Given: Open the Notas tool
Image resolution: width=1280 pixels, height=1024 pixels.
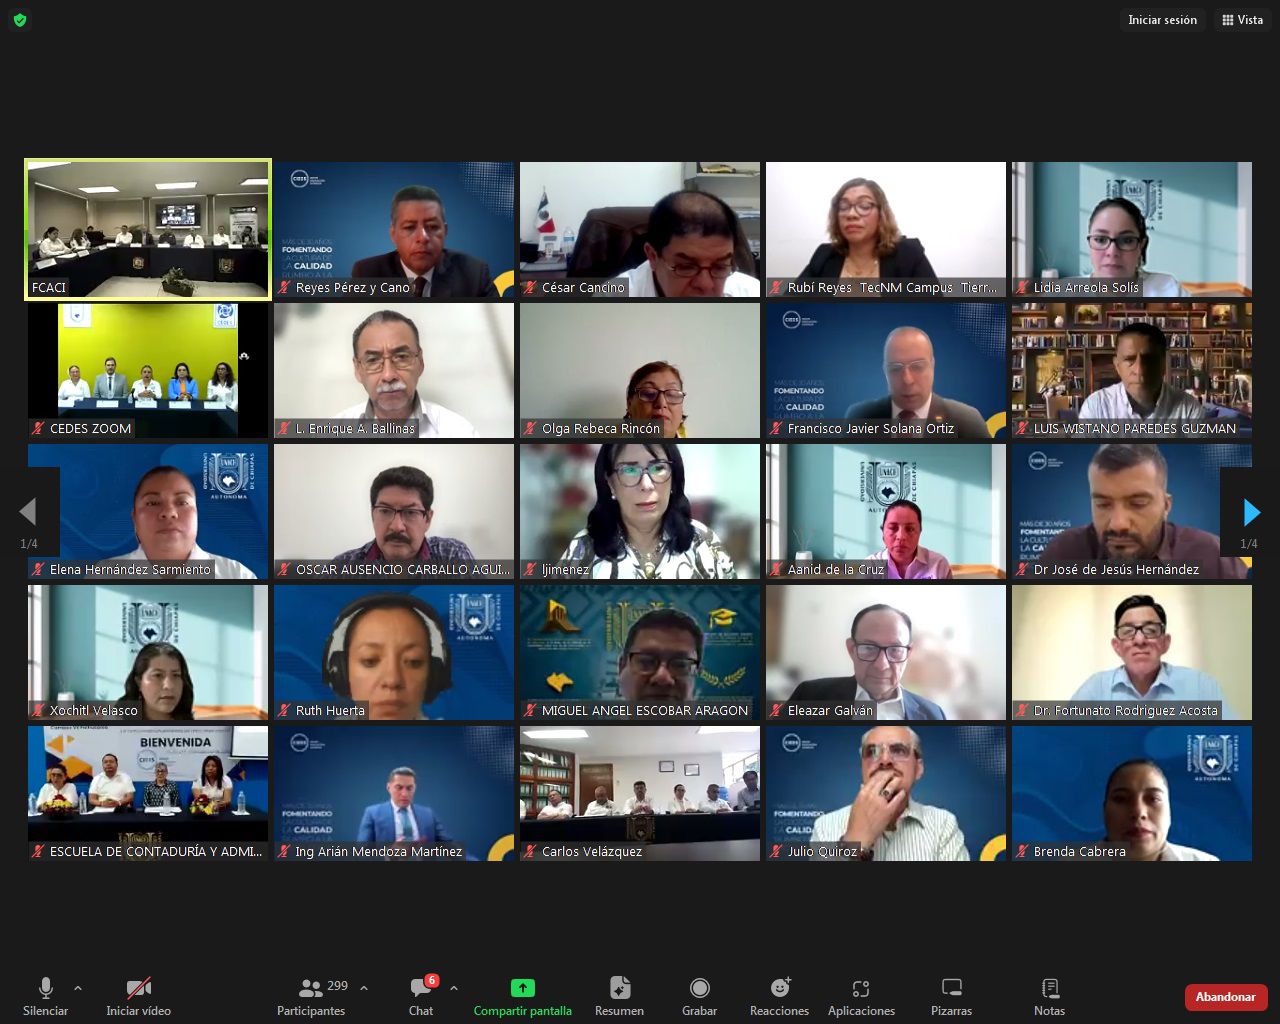Looking at the screenshot, I should [x=1049, y=988].
